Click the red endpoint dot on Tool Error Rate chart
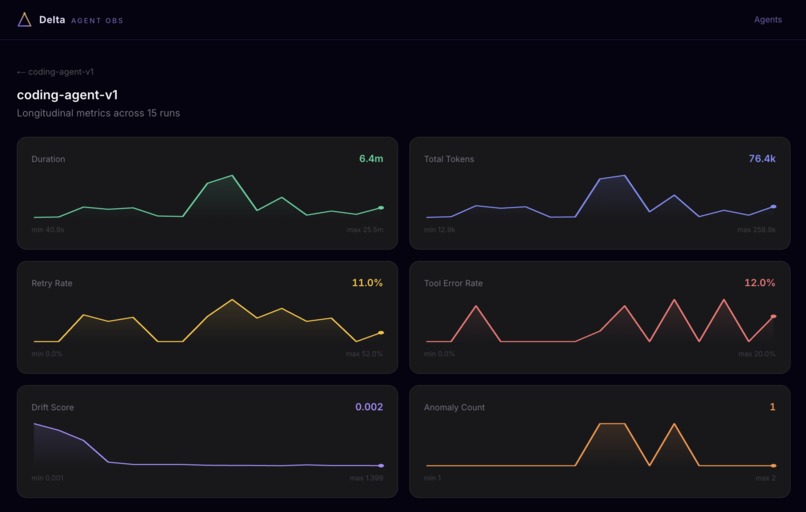The height and width of the screenshot is (512, 806). (x=774, y=317)
